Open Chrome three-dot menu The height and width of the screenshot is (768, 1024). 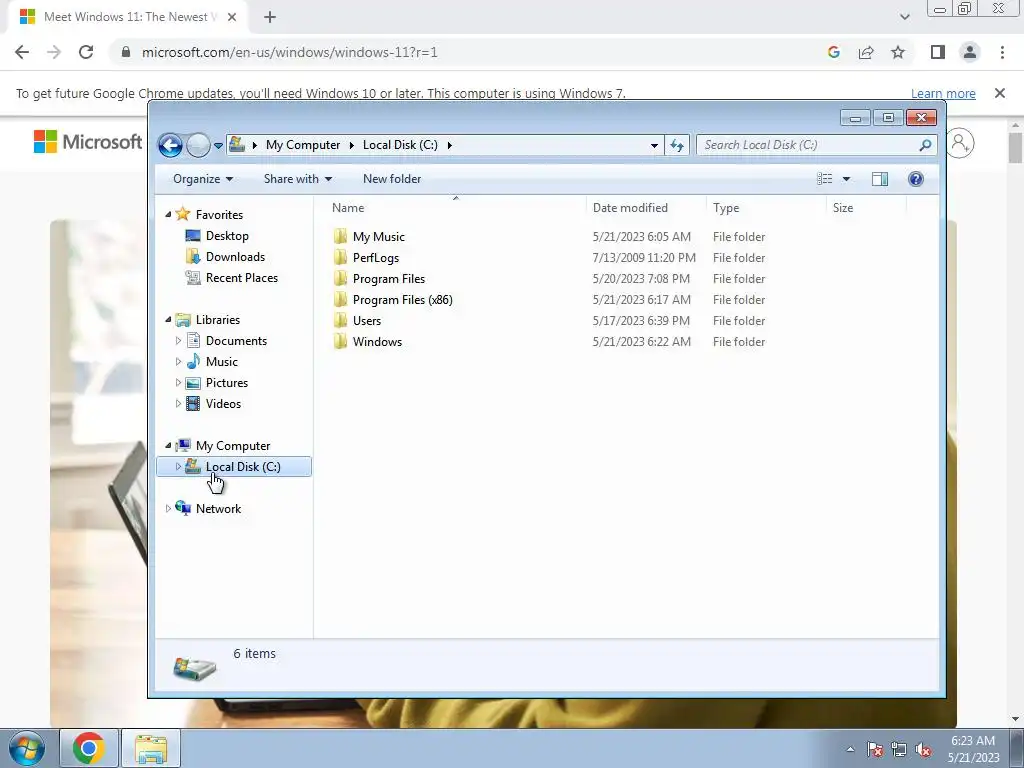click(x=1002, y=52)
